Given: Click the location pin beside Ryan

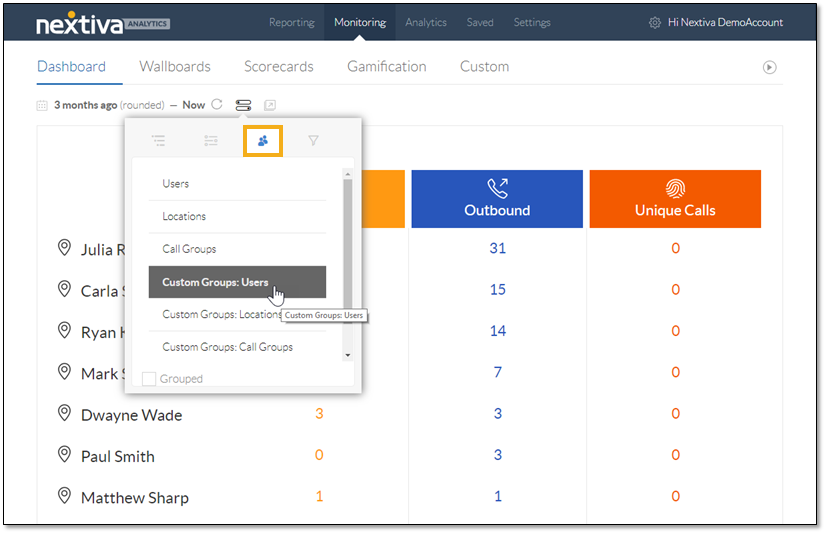Looking at the screenshot, I should click(64, 330).
